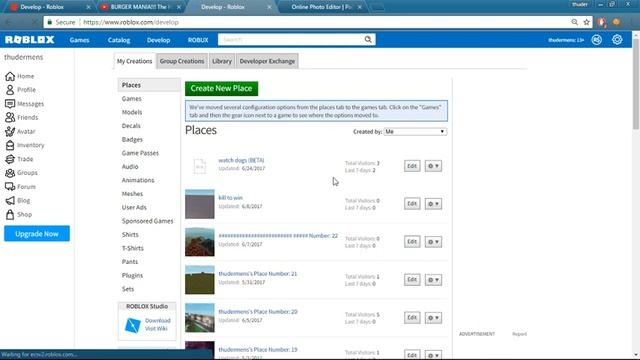
Task: Open the Trade sidebar icon
Action: tap(10, 159)
